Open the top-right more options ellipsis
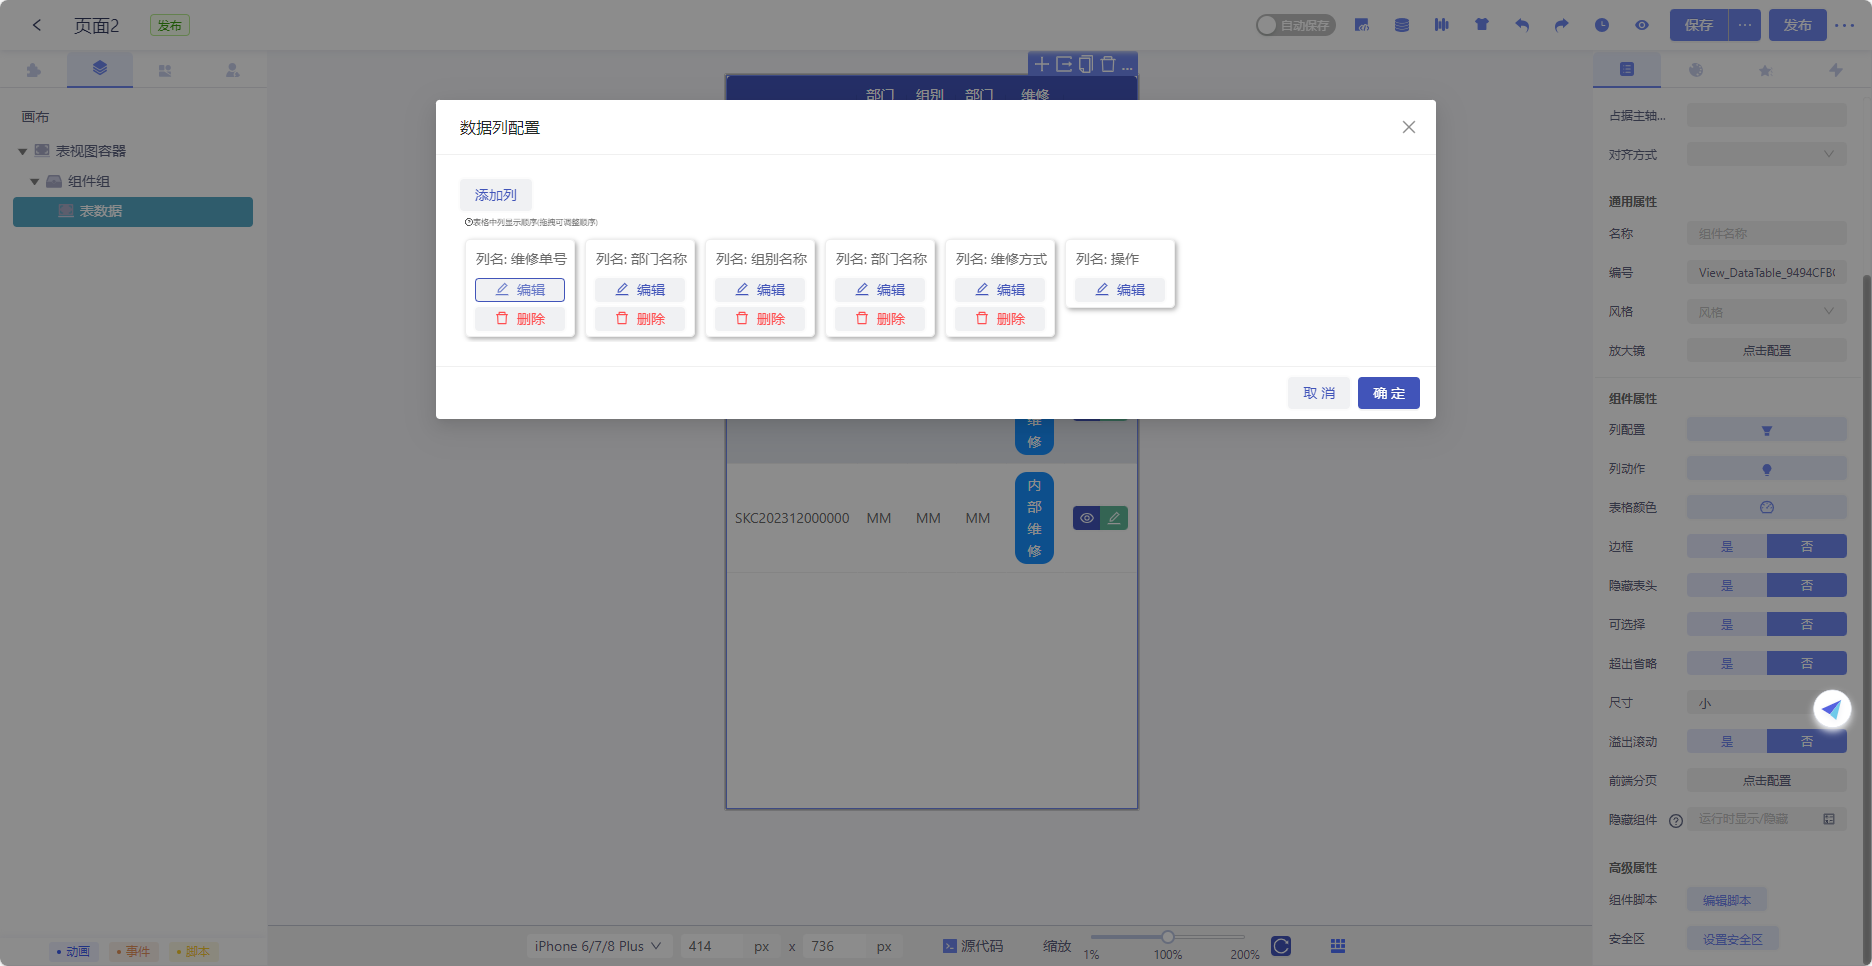This screenshot has height=966, width=1872. (1845, 25)
